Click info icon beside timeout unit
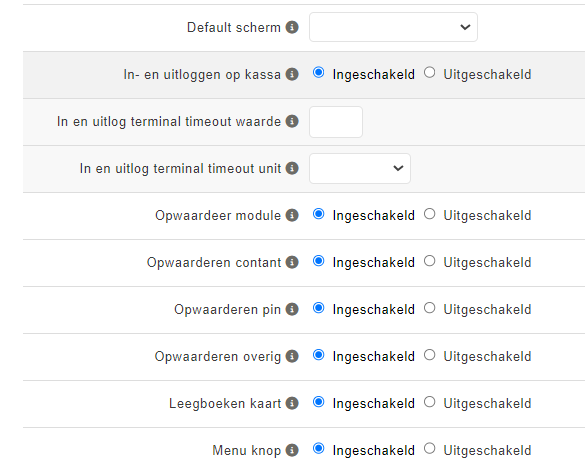 (292, 168)
